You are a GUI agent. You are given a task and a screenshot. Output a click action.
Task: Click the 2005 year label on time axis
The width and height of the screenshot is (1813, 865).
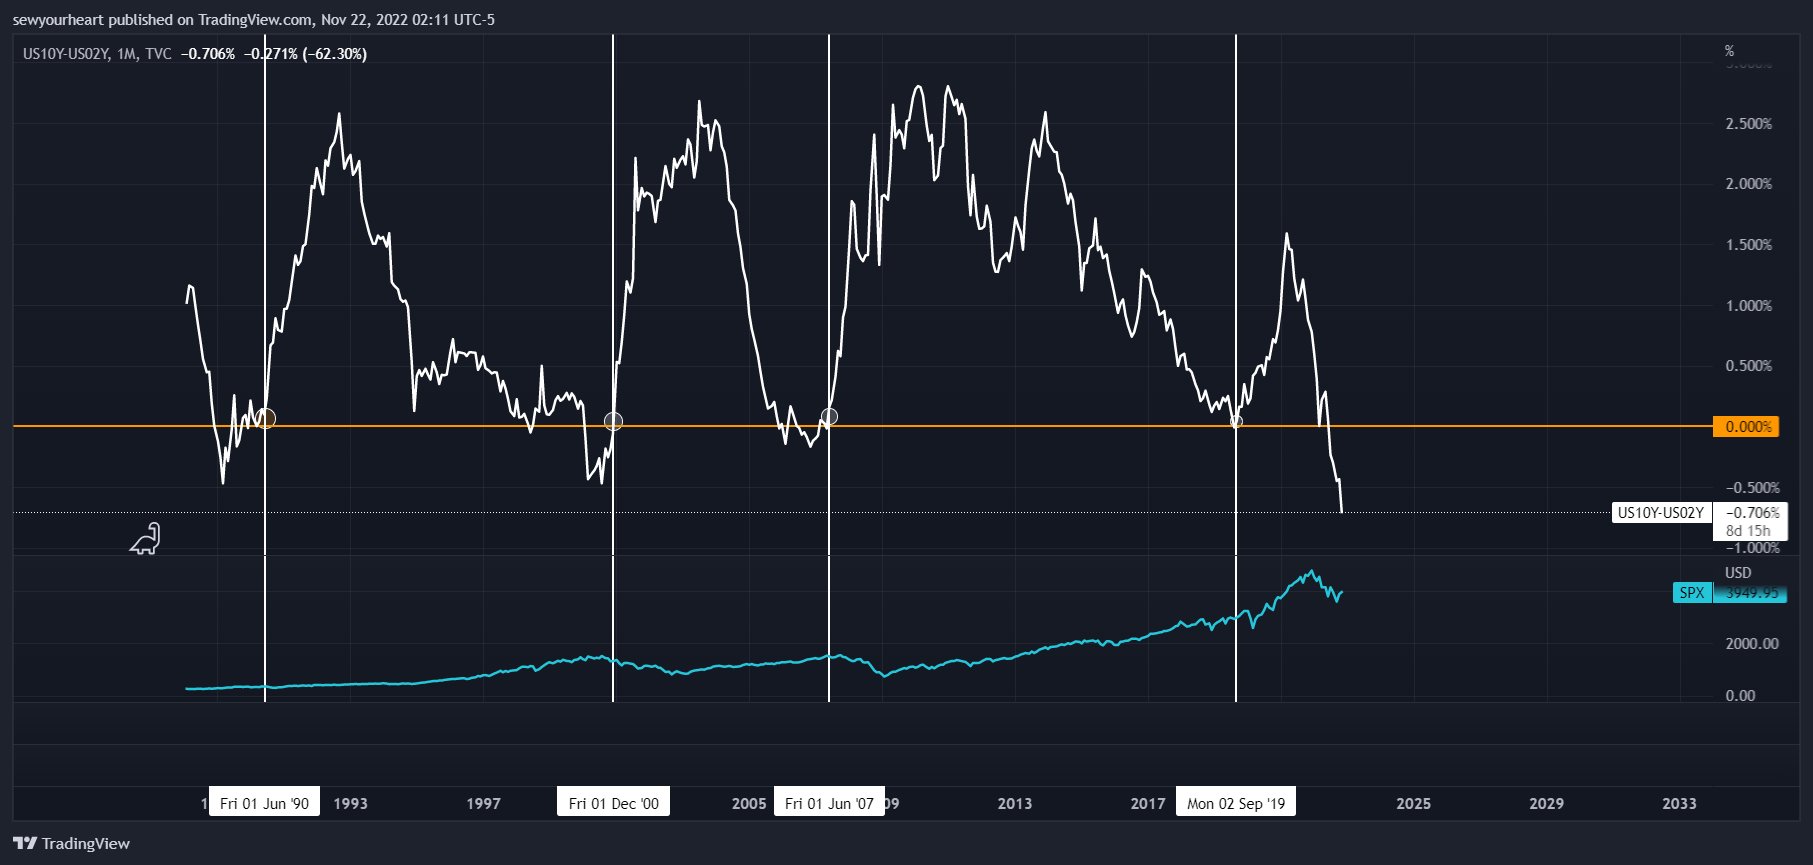pos(749,803)
